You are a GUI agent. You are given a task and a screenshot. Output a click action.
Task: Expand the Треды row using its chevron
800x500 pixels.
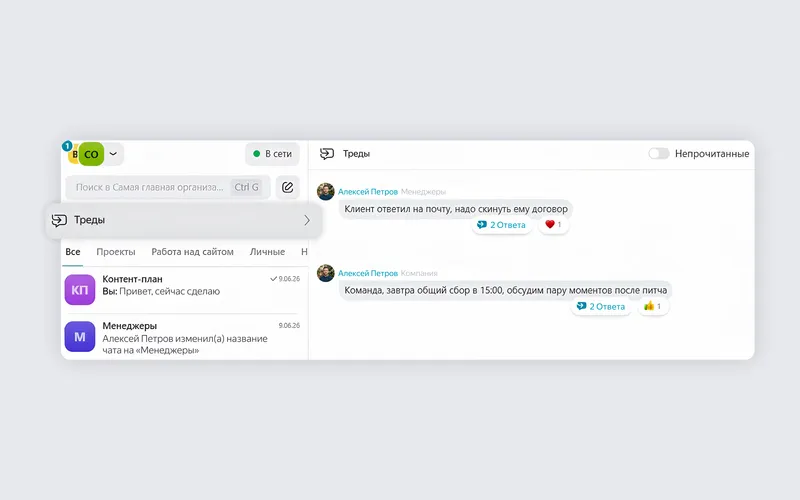[307, 220]
